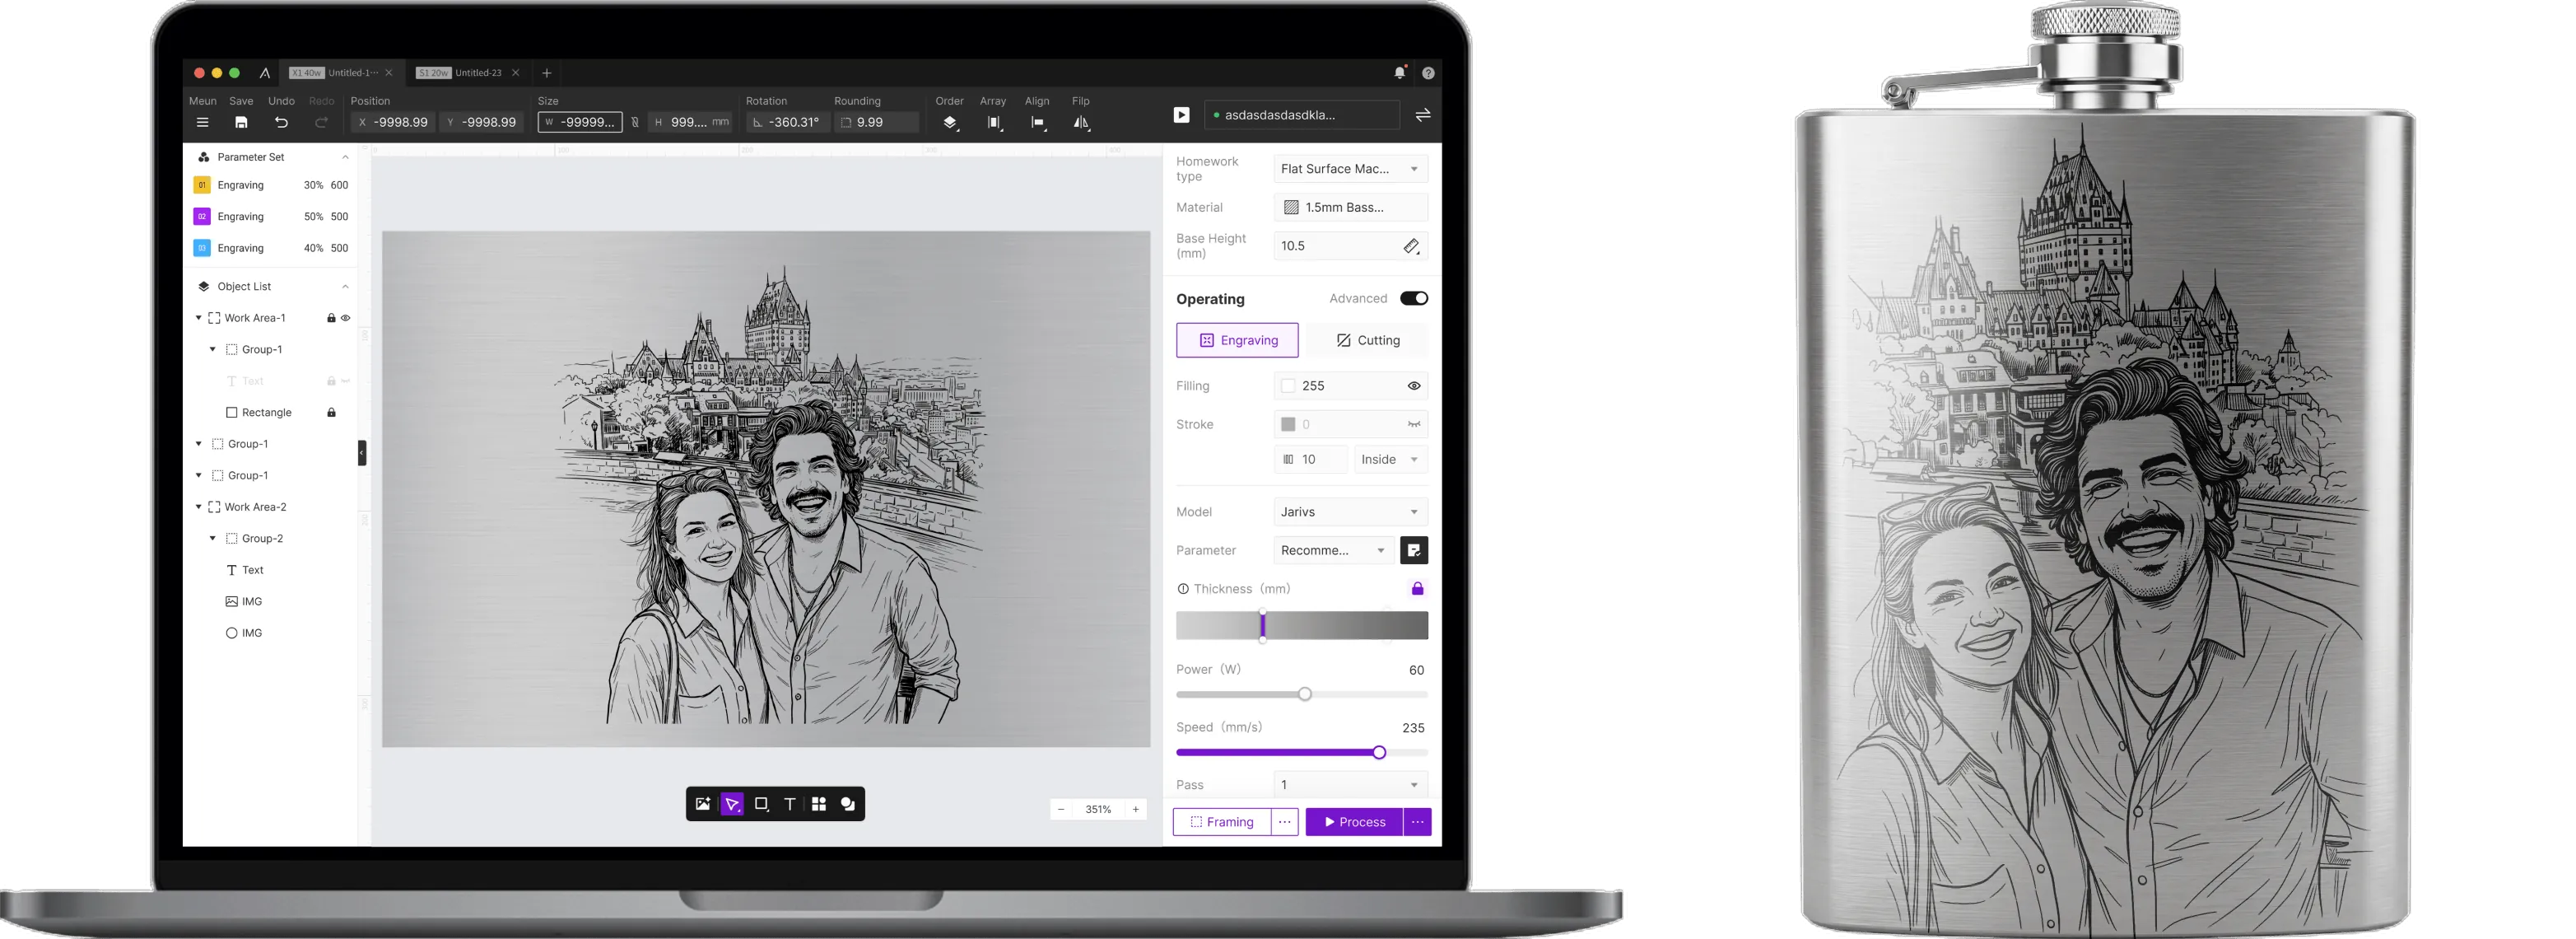Viewport: 2576px width, 939px height.
Task: Click the Power slider handle
Action: pyautogui.click(x=1305, y=694)
